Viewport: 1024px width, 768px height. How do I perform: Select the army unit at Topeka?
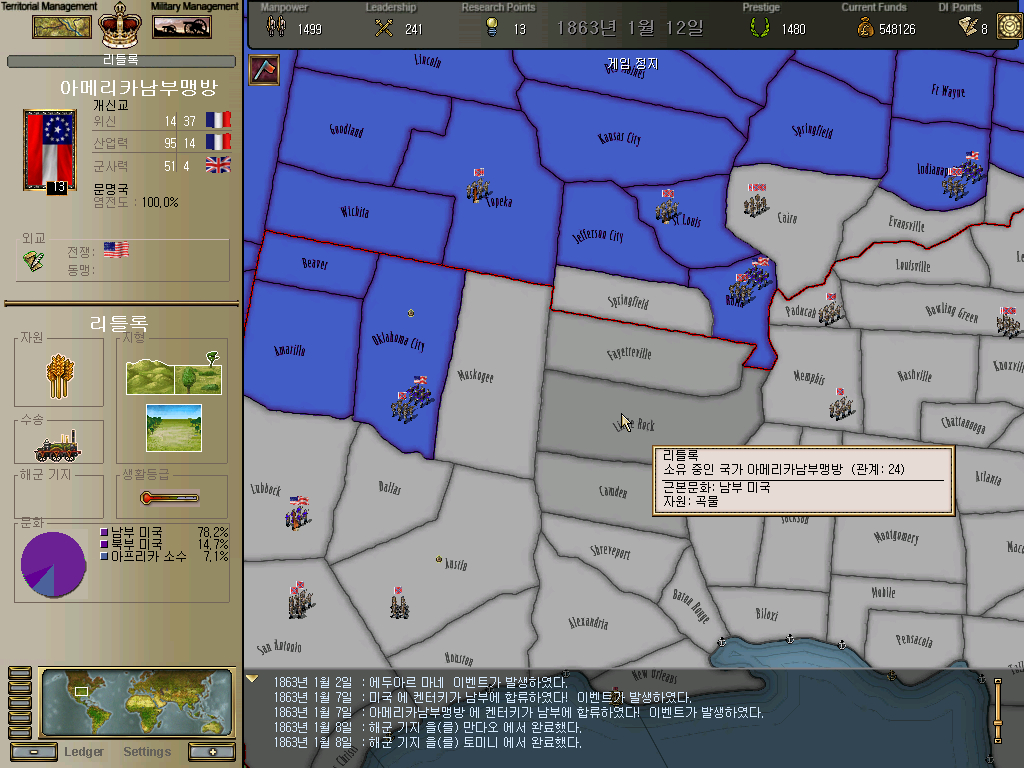click(x=479, y=187)
